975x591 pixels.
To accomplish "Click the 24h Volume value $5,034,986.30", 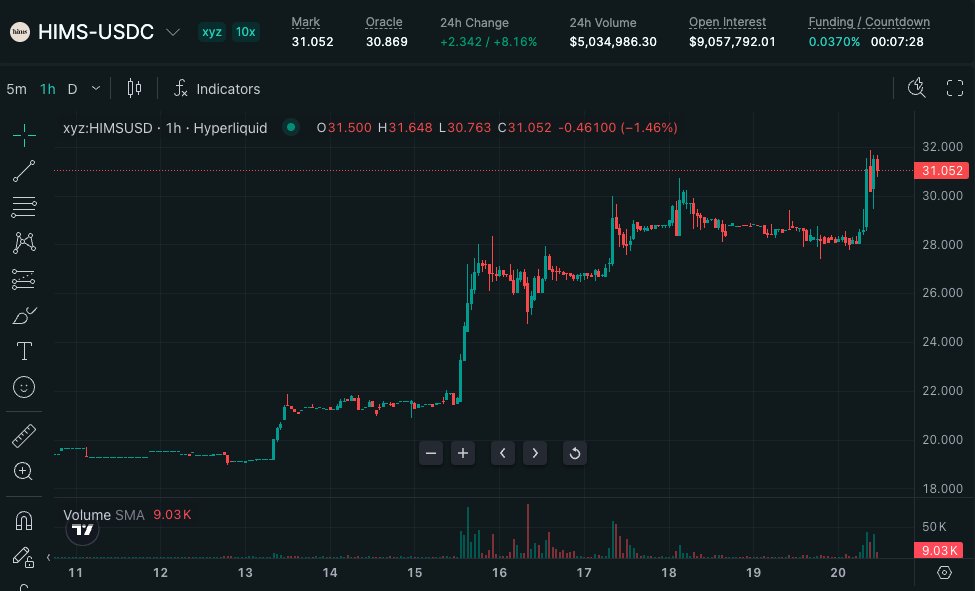I will 613,42.
